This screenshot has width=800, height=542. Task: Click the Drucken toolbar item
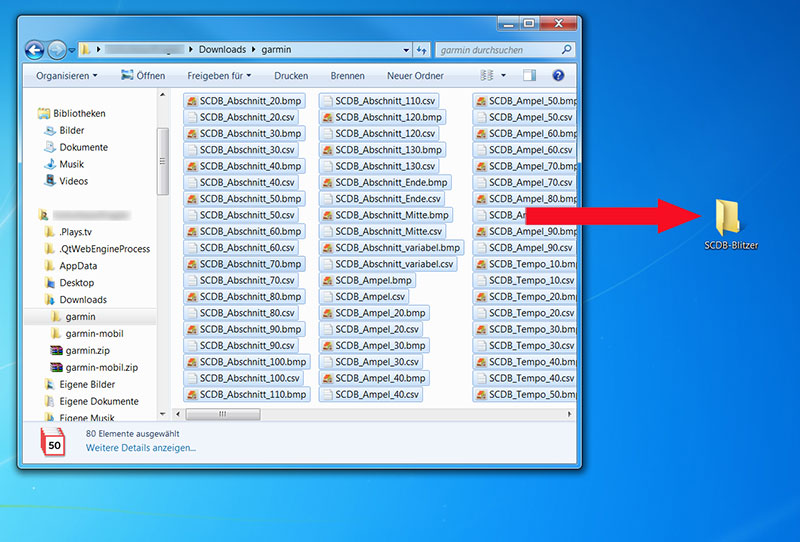(x=291, y=75)
